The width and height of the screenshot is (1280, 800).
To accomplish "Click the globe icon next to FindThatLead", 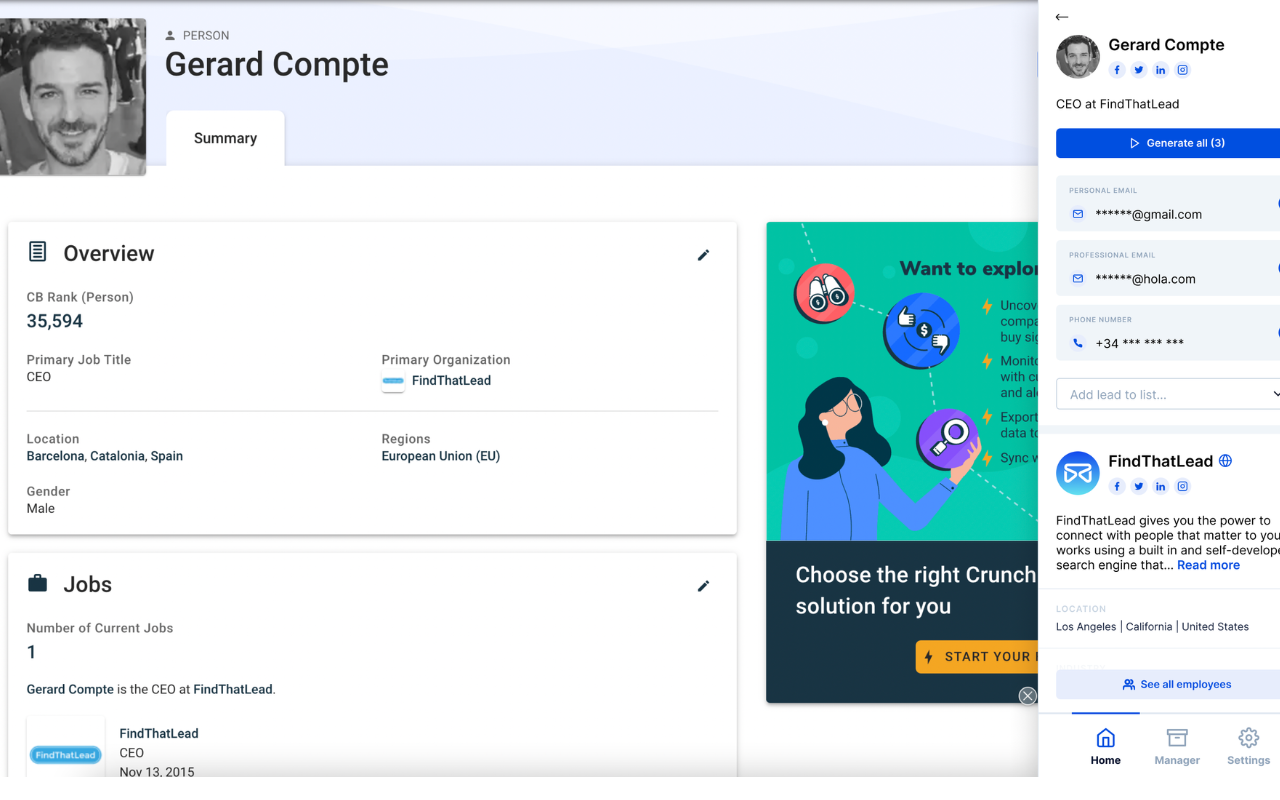I will [x=1226, y=460].
